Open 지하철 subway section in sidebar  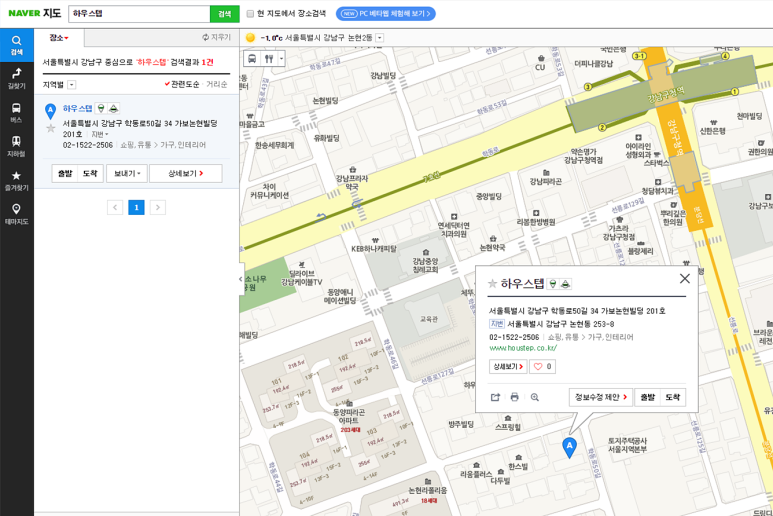(x=16, y=147)
